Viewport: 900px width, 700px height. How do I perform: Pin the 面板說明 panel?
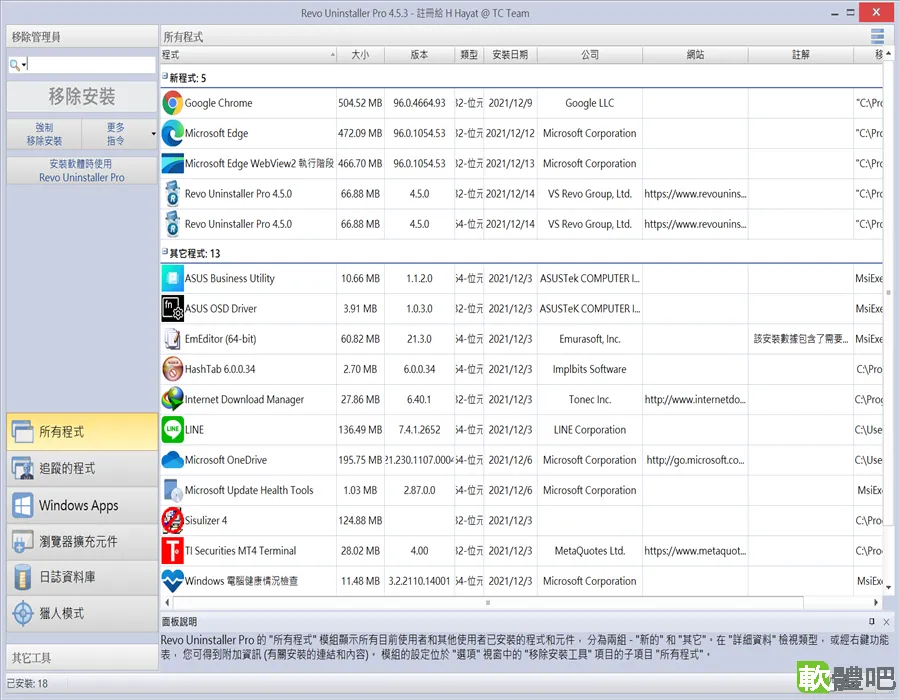(x=872, y=621)
